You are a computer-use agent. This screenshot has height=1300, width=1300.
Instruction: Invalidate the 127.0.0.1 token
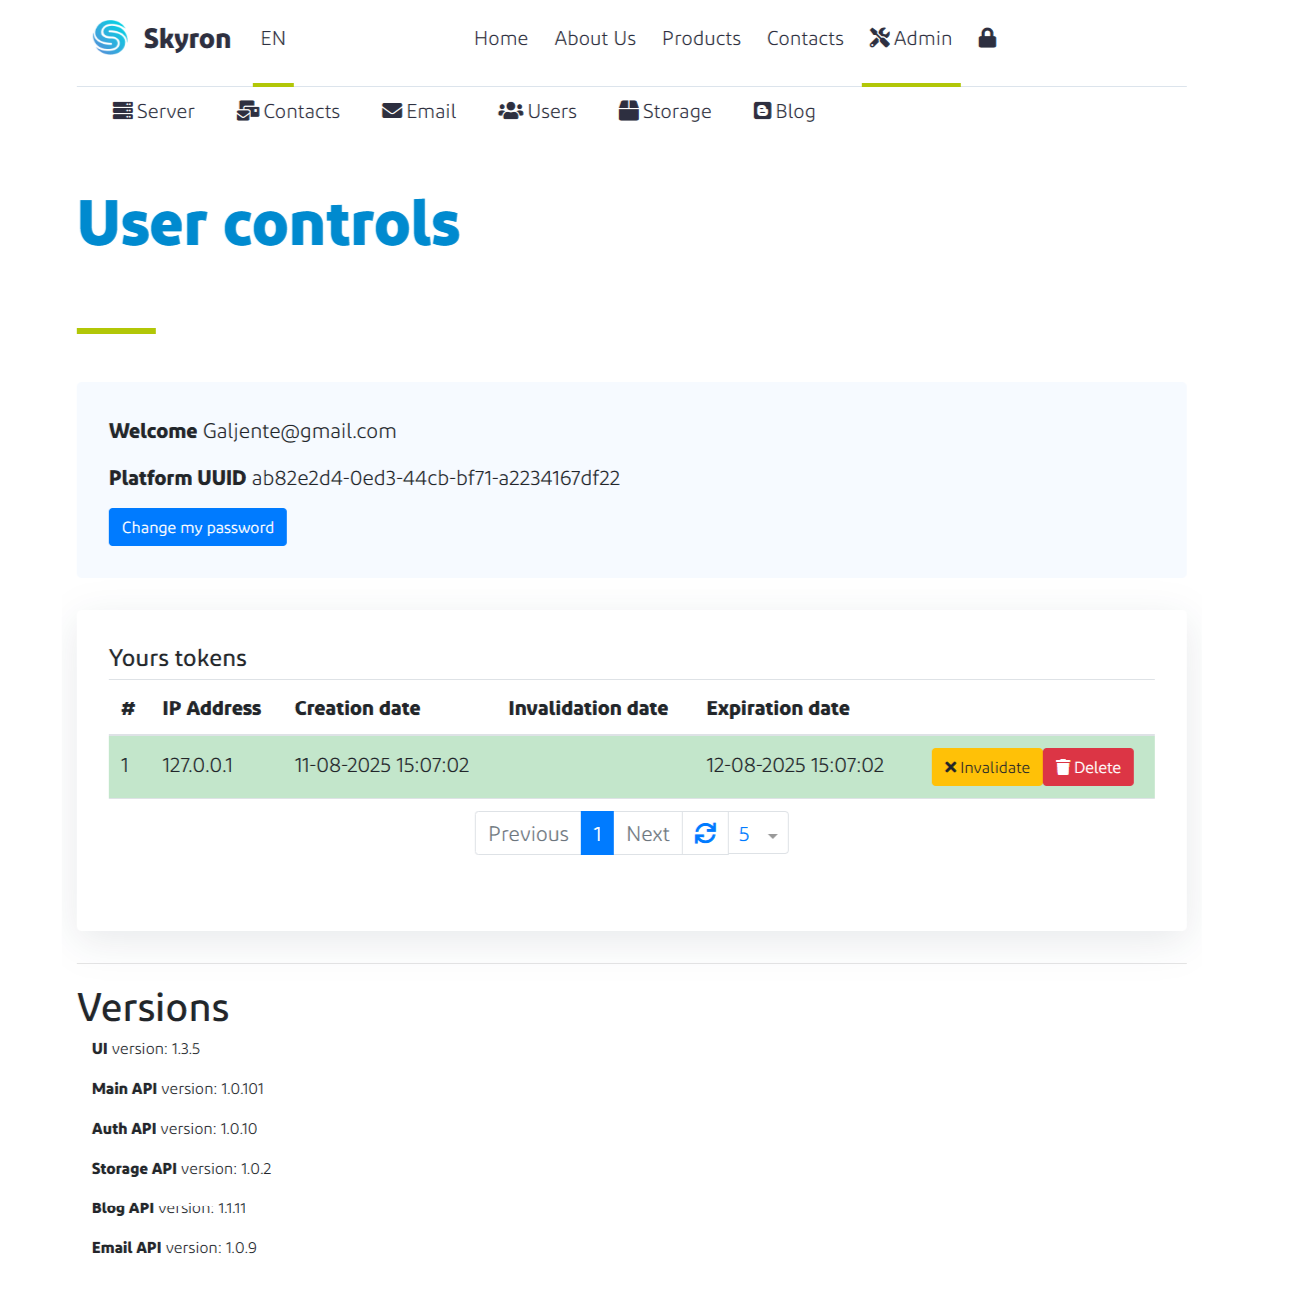click(x=987, y=767)
